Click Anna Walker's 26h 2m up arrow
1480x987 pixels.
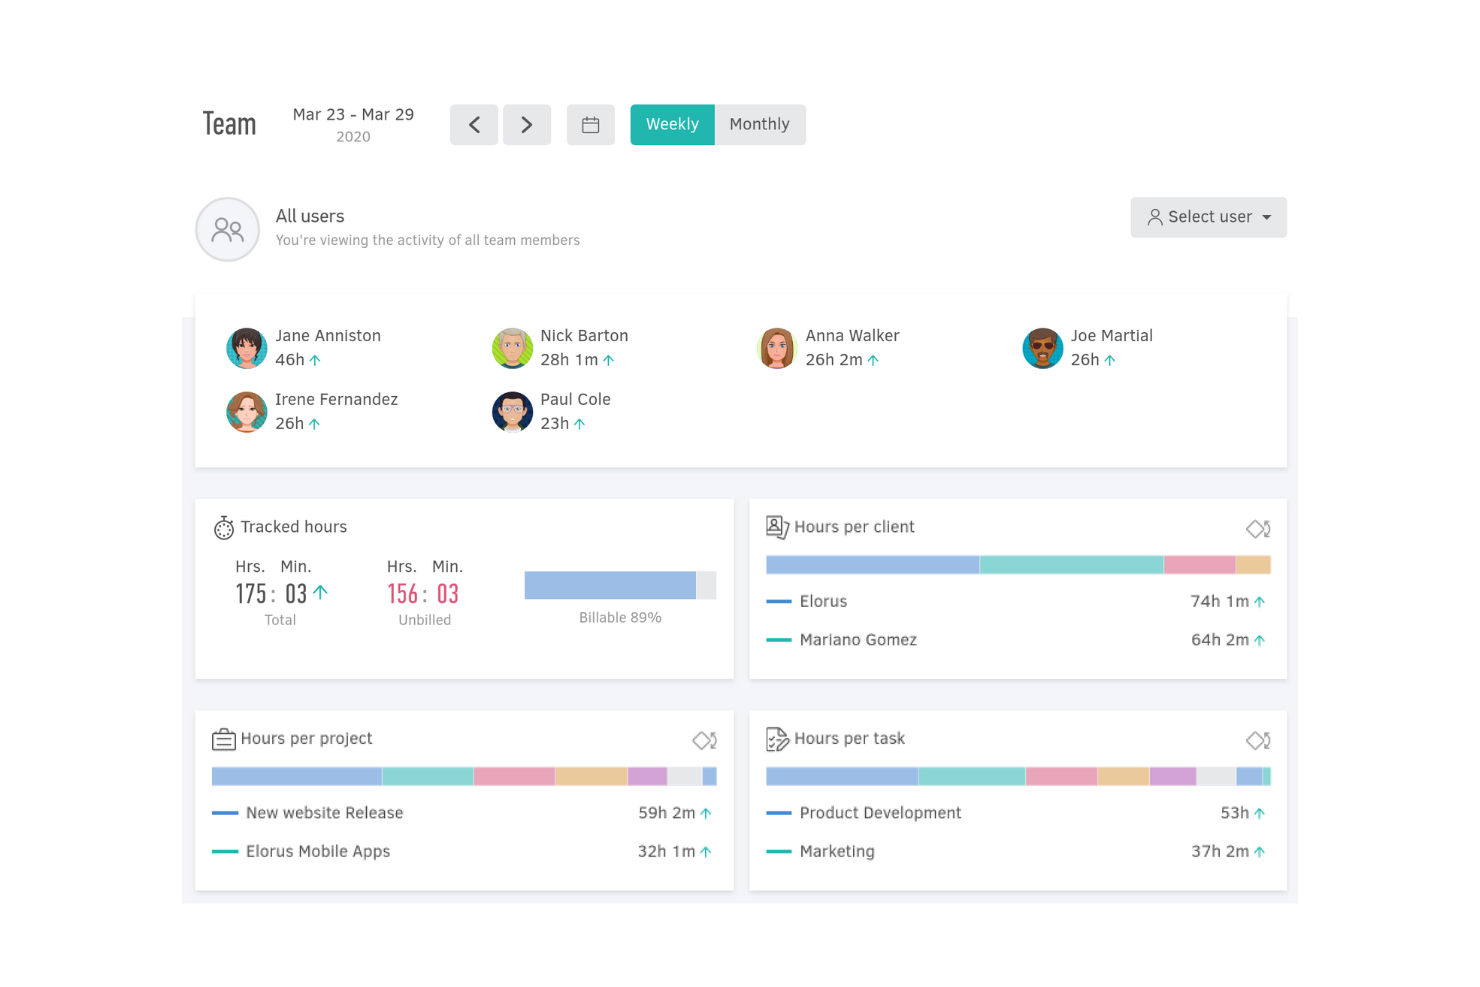coord(873,360)
